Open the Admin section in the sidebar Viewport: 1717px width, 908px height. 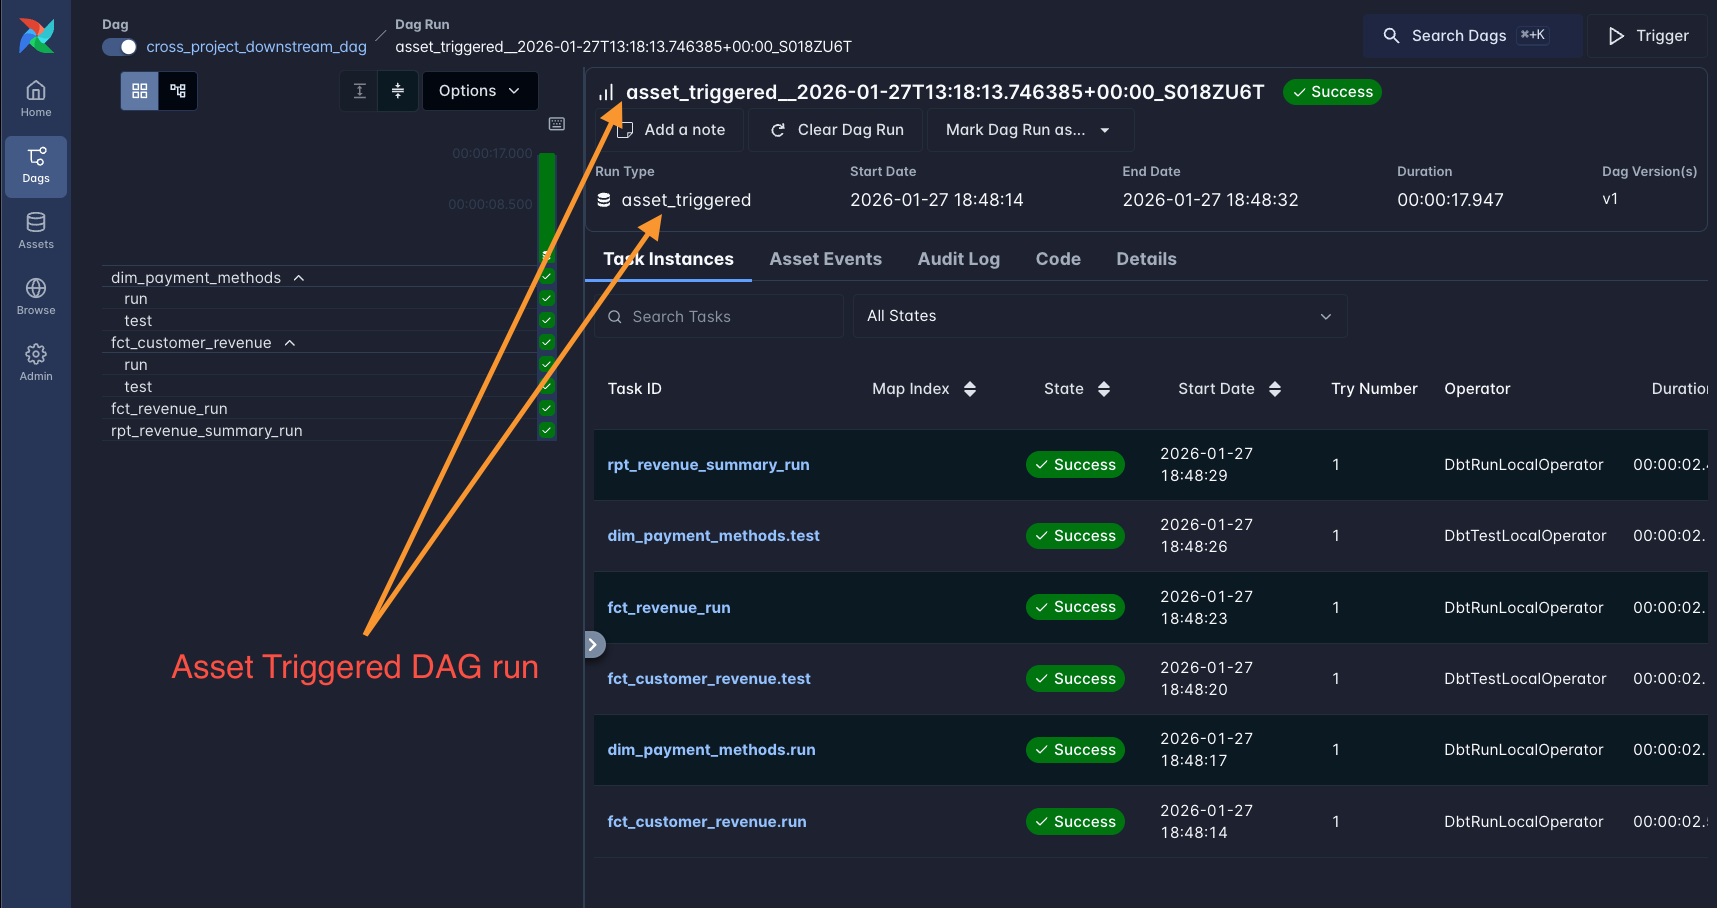point(35,362)
